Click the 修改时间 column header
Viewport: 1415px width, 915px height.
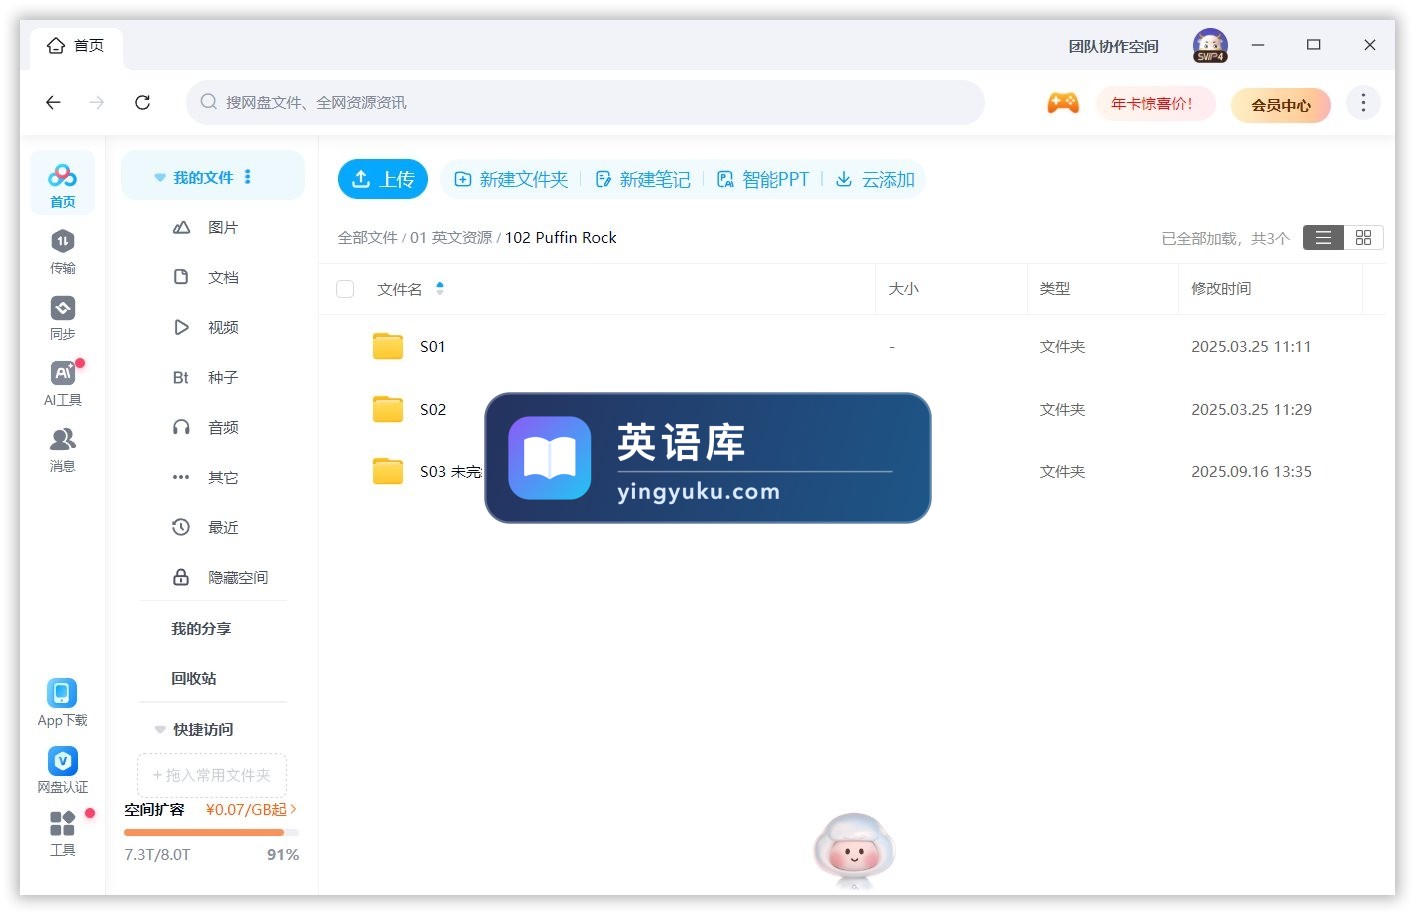pyautogui.click(x=1221, y=288)
